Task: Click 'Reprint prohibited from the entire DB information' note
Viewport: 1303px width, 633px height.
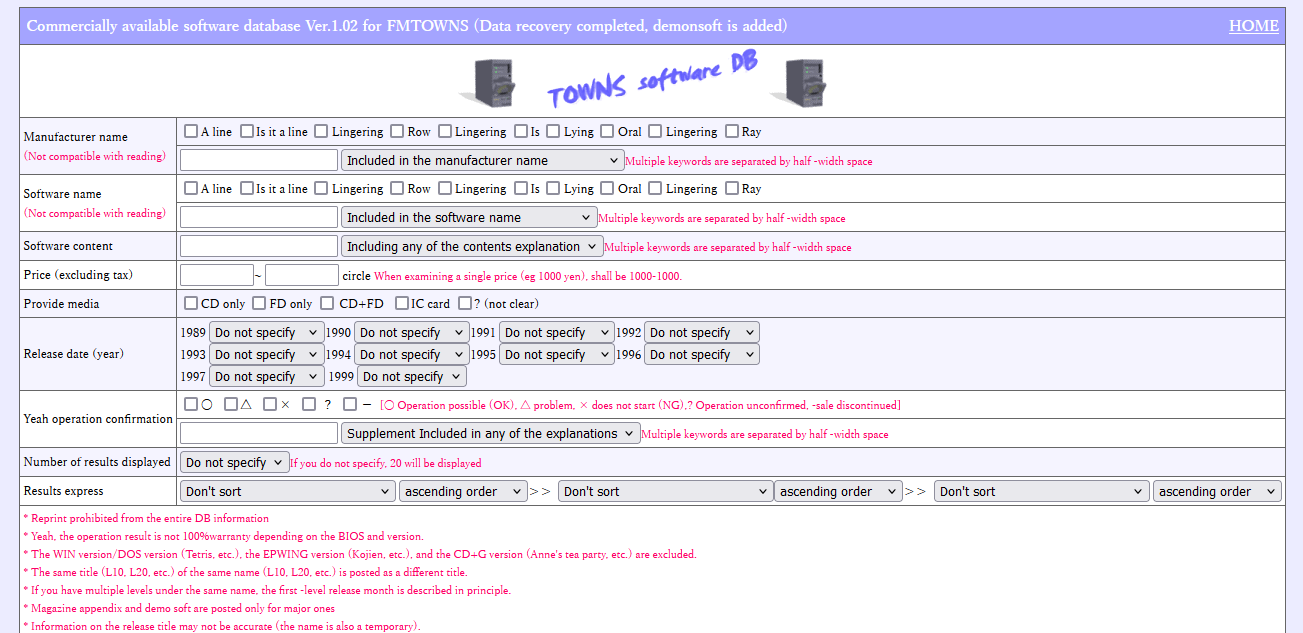Action: 146,518
